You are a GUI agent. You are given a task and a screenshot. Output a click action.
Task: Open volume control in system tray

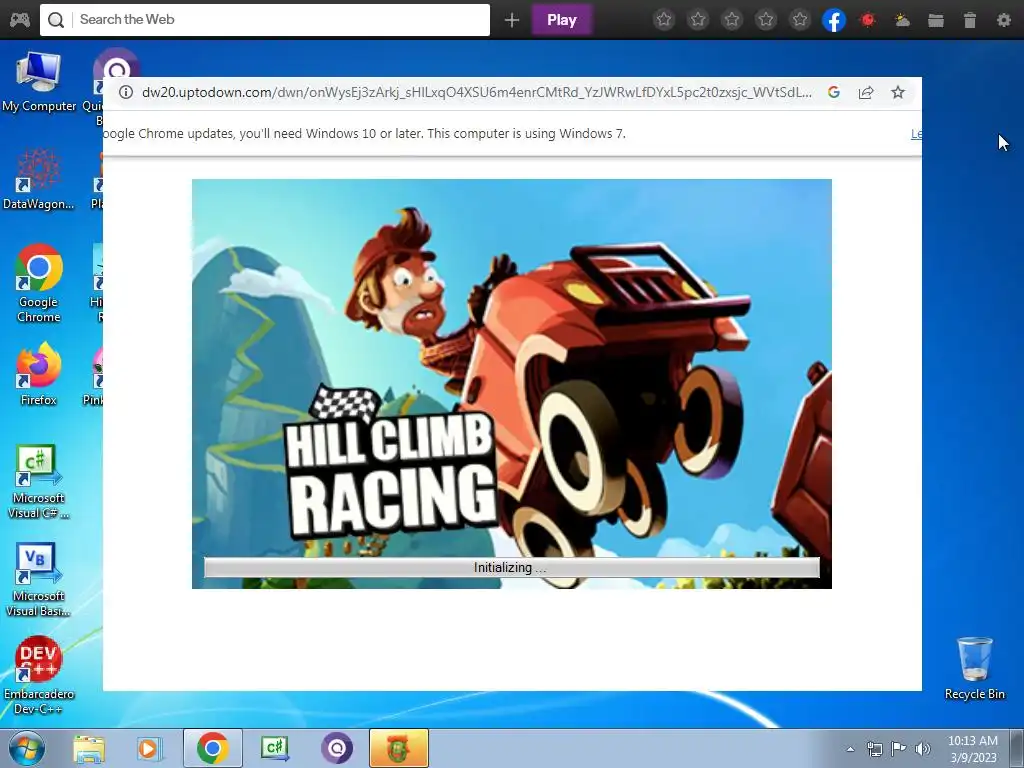[923, 749]
